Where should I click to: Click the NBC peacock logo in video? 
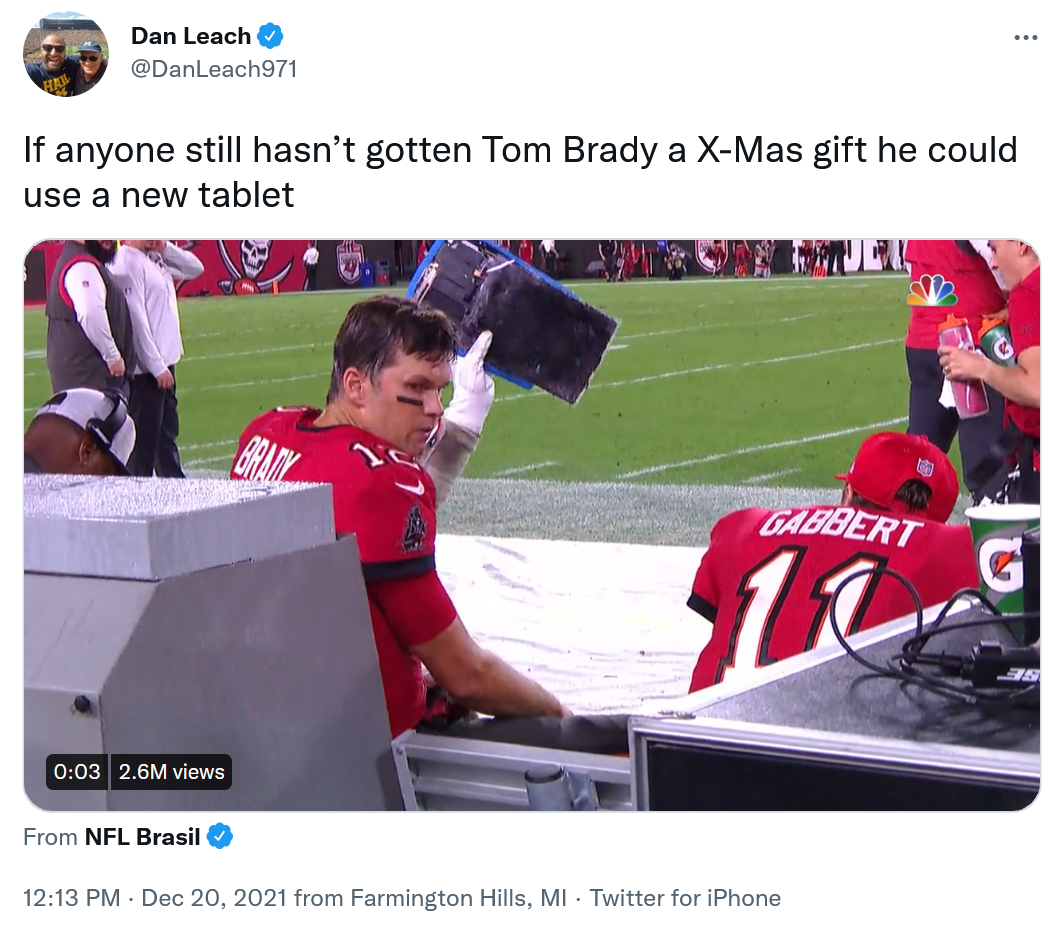(x=932, y=291)
